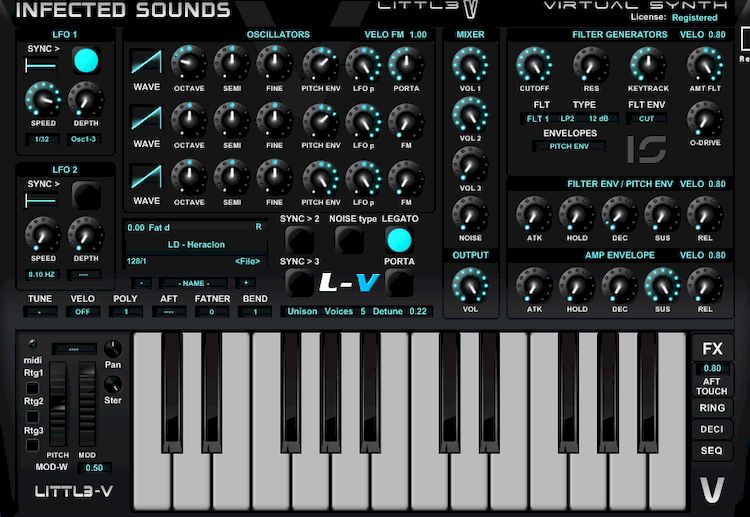The width and height of the screenshot is (750, 517).
Task: Check the Rtg2 checkbox
Action: point(32,417)
